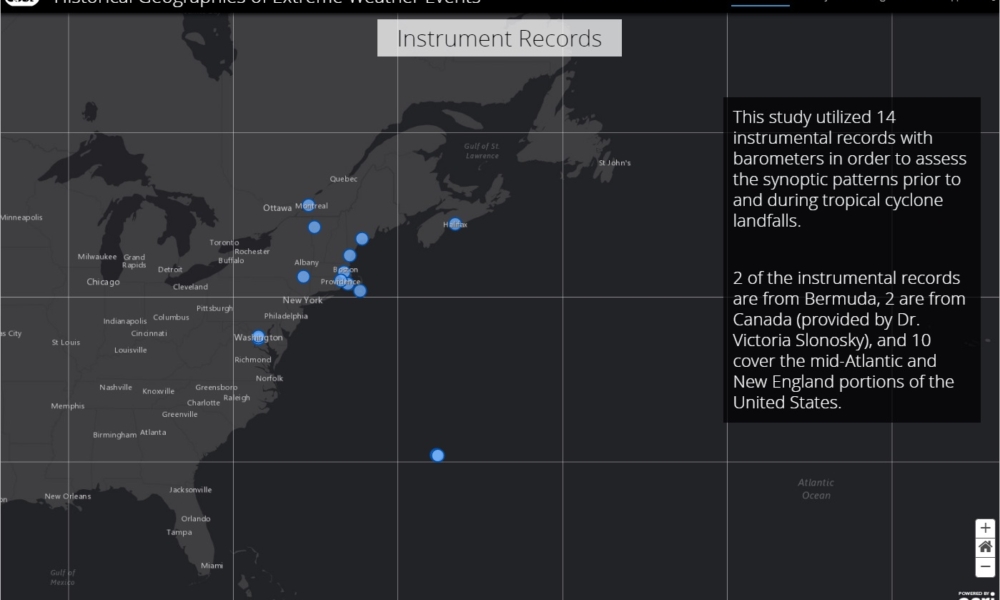Select the marker south of Montreal
Viewport: 1000px width, 600px height.
[314, 227]
